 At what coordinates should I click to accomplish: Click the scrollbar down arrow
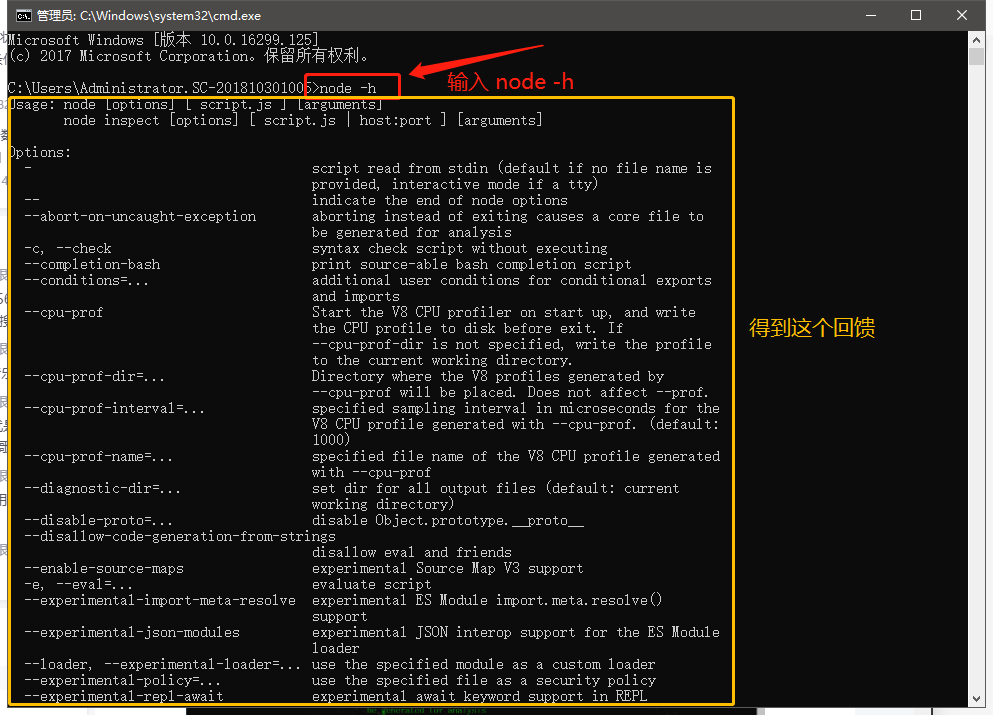pos(977,699)
